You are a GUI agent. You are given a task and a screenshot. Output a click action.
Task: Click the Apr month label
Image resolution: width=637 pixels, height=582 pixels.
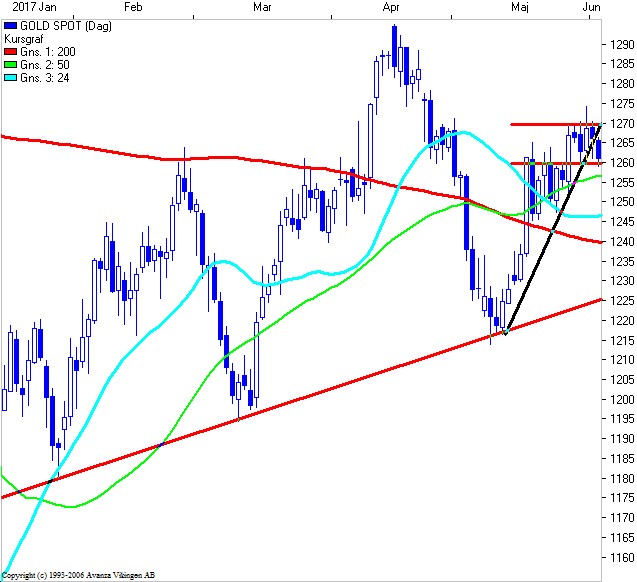tap(390, 7)
